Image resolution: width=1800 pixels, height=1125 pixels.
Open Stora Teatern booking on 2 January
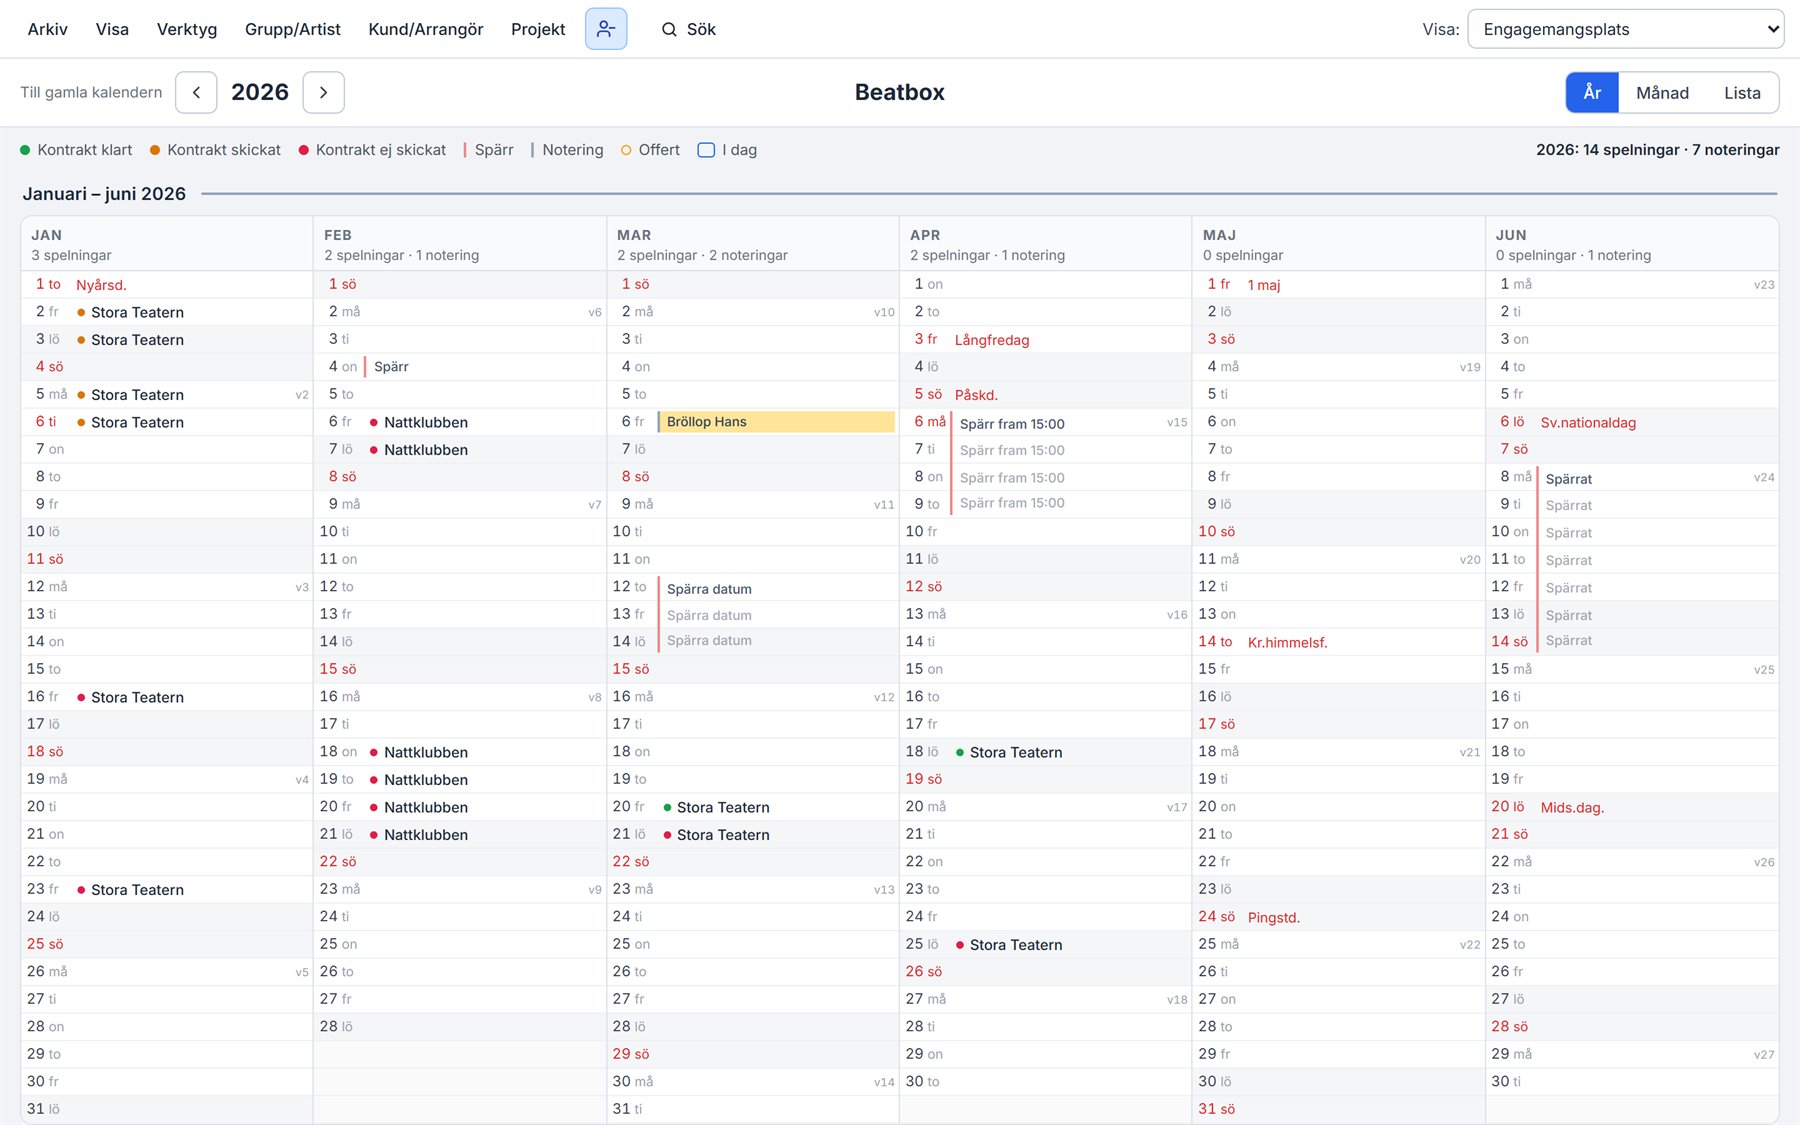pos(137,312)
